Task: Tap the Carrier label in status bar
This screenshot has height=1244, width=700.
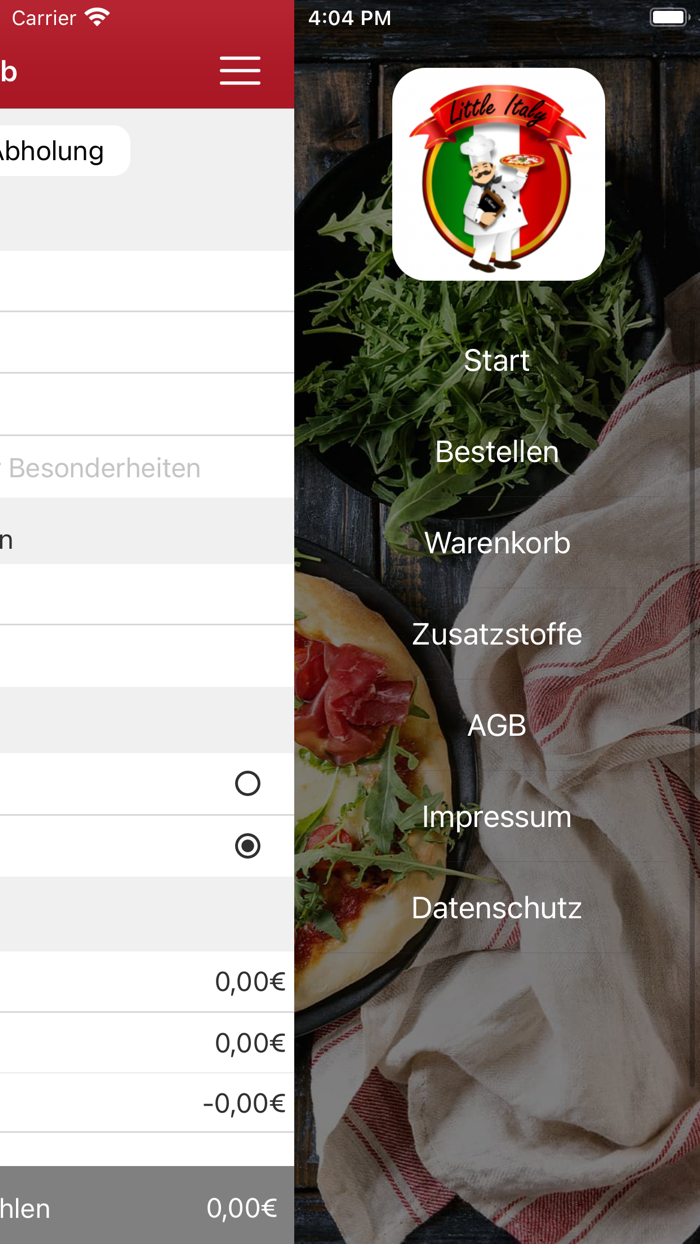Action: coord(44,17)
